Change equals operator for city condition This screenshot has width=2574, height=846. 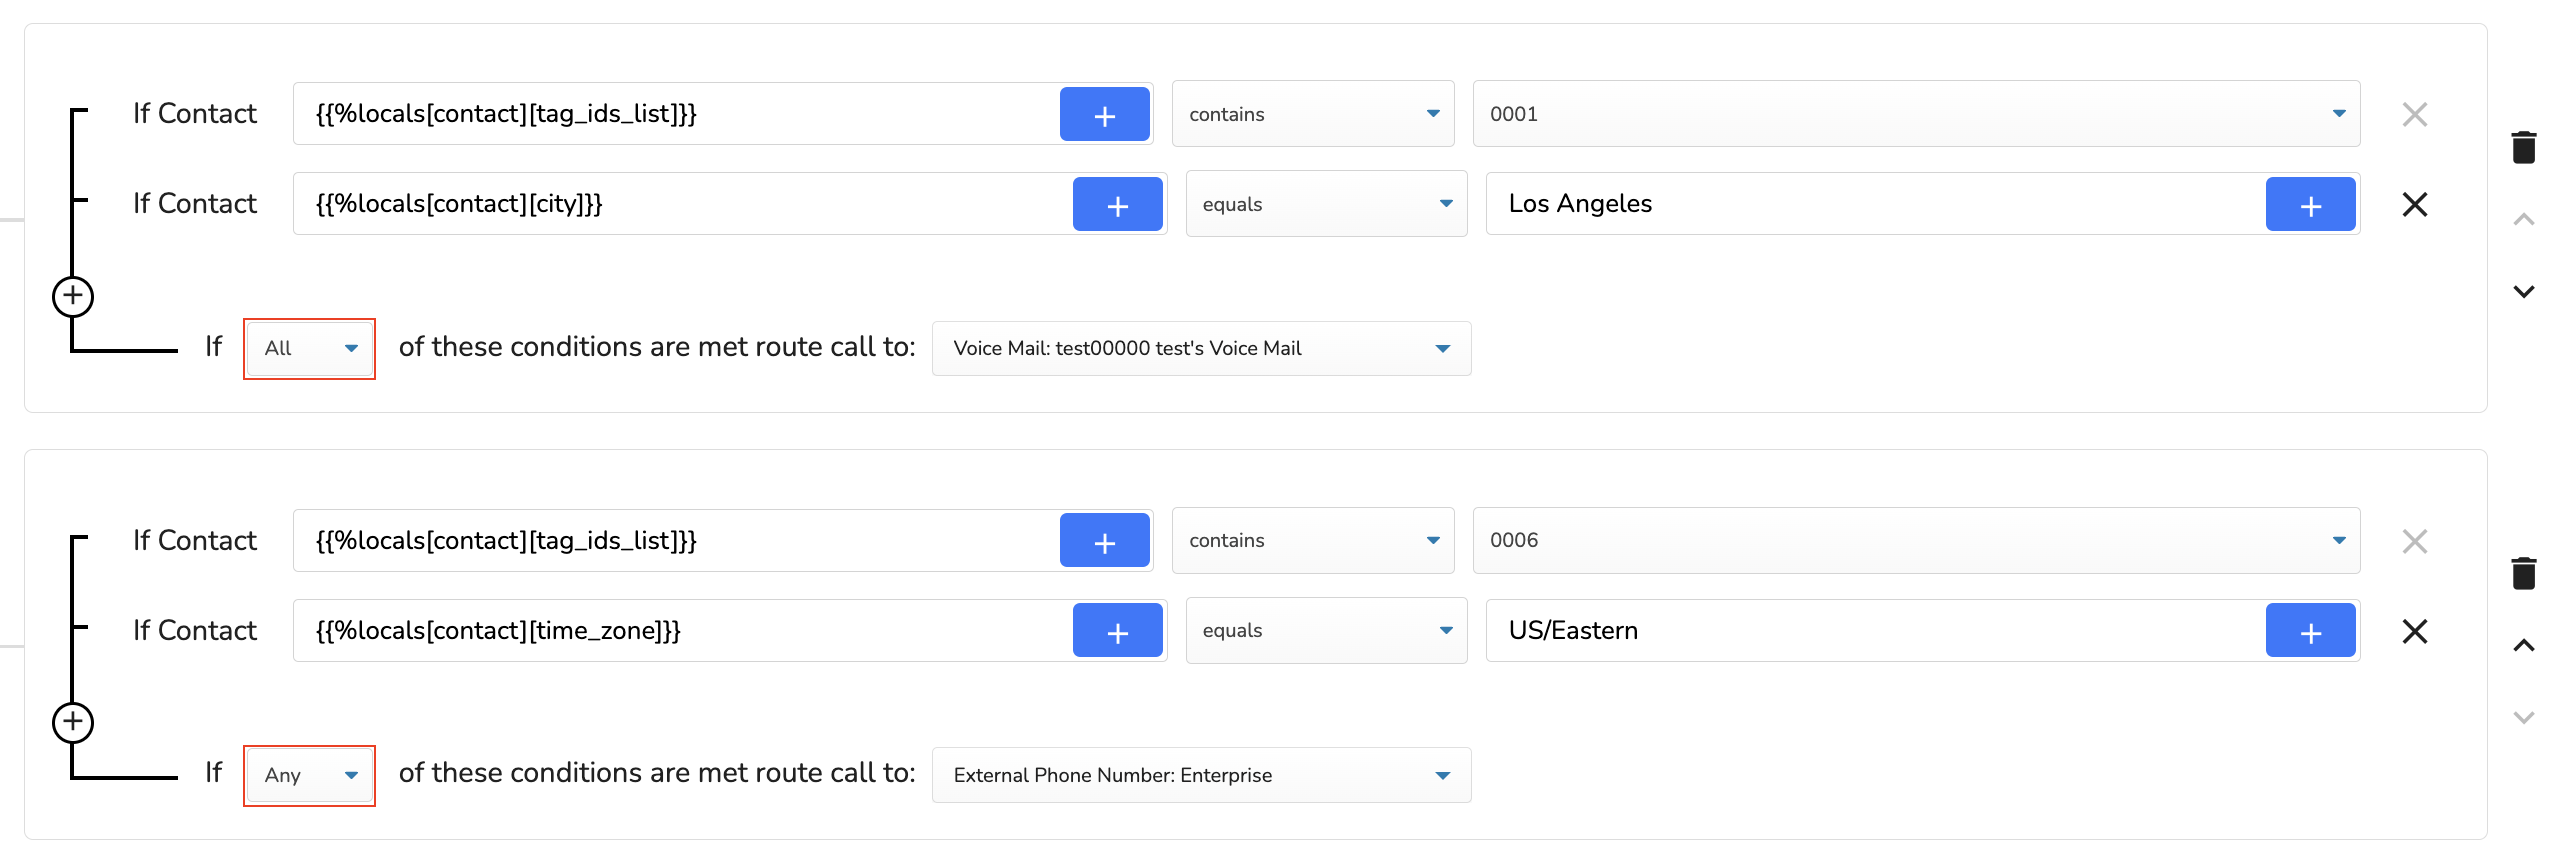click(1326, 204)
